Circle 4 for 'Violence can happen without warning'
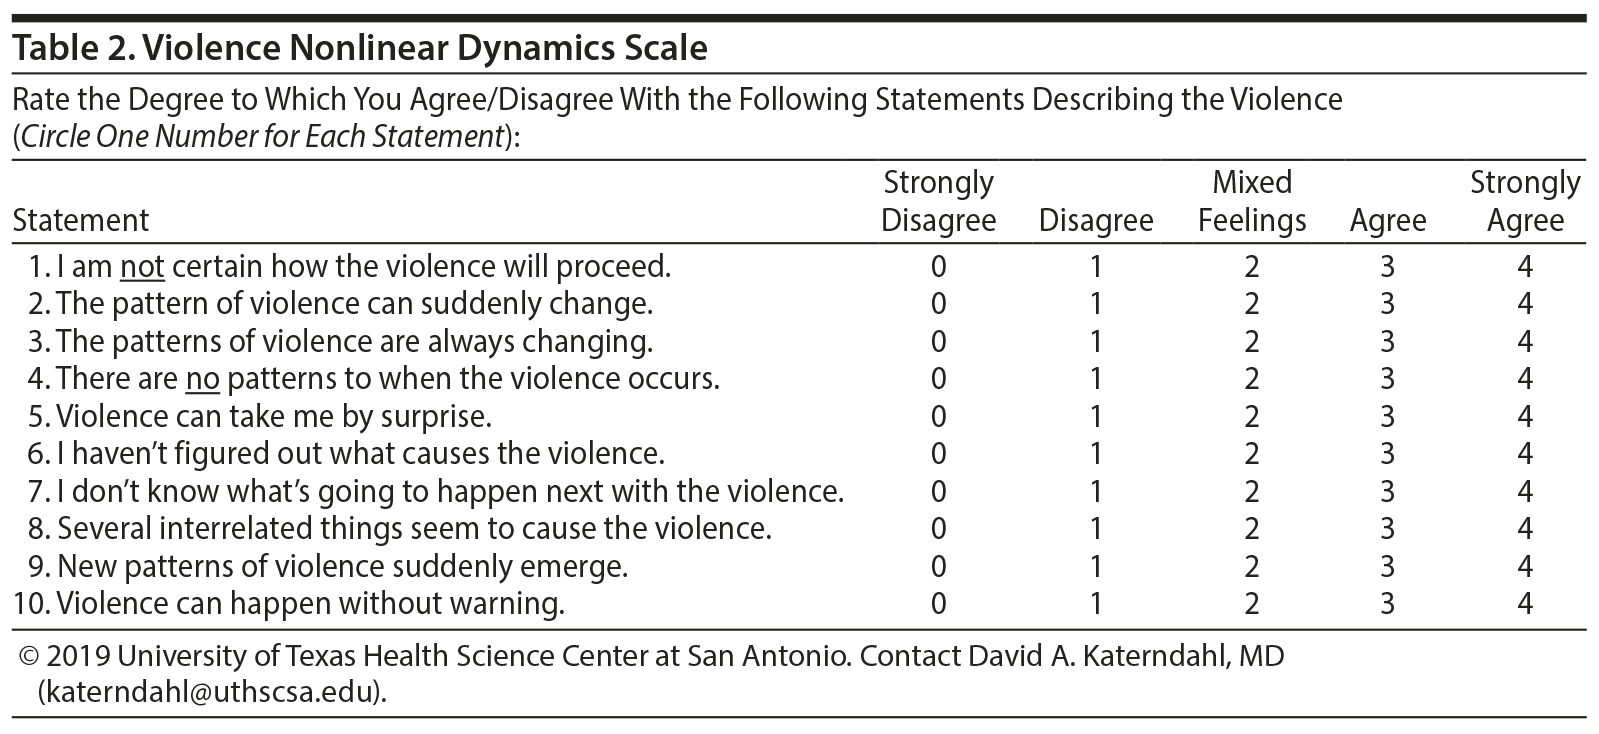The image size is (1599, 734). point(1524,604)
